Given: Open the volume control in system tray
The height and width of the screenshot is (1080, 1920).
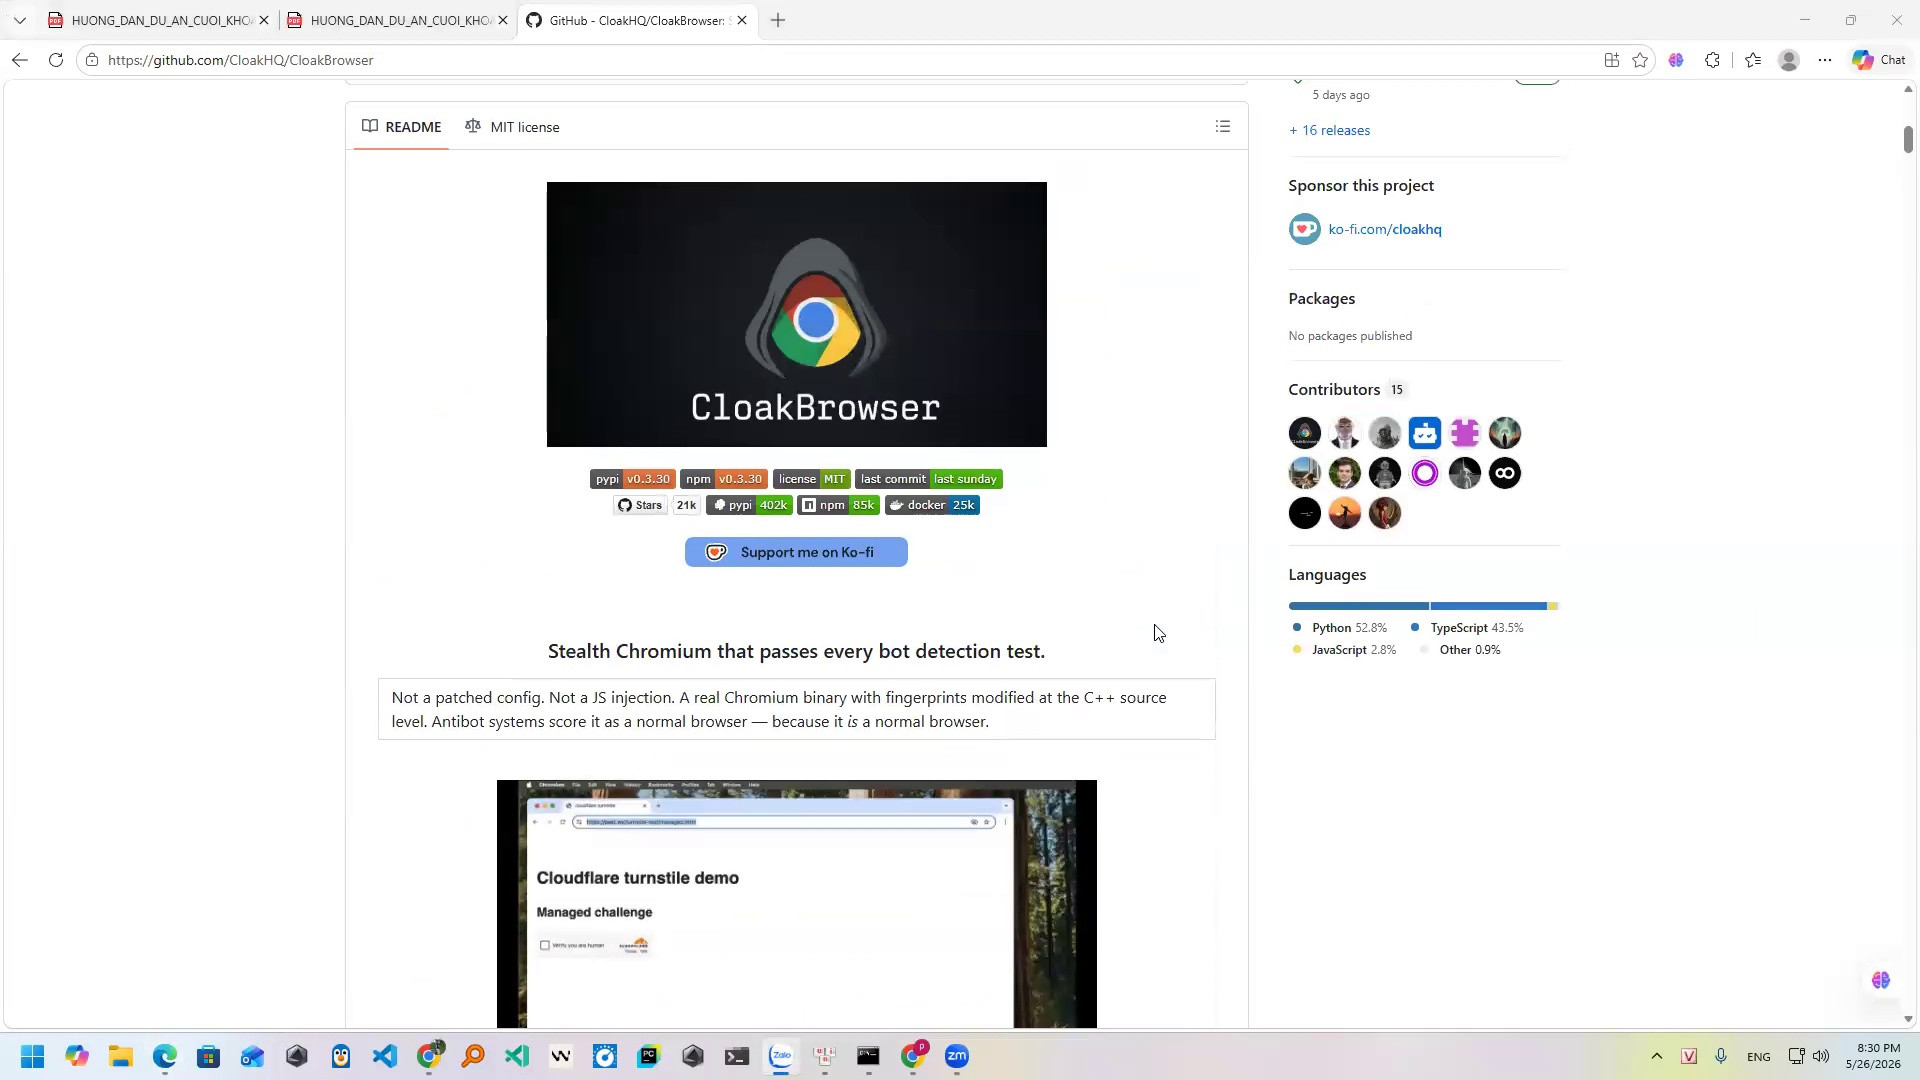Looking at the screenshot, I should [1821, 1056].
